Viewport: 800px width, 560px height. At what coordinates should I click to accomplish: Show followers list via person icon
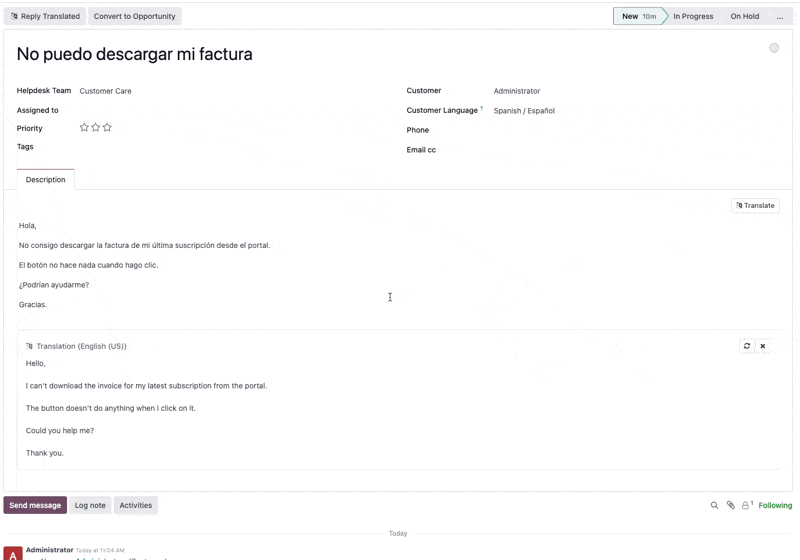746,506
